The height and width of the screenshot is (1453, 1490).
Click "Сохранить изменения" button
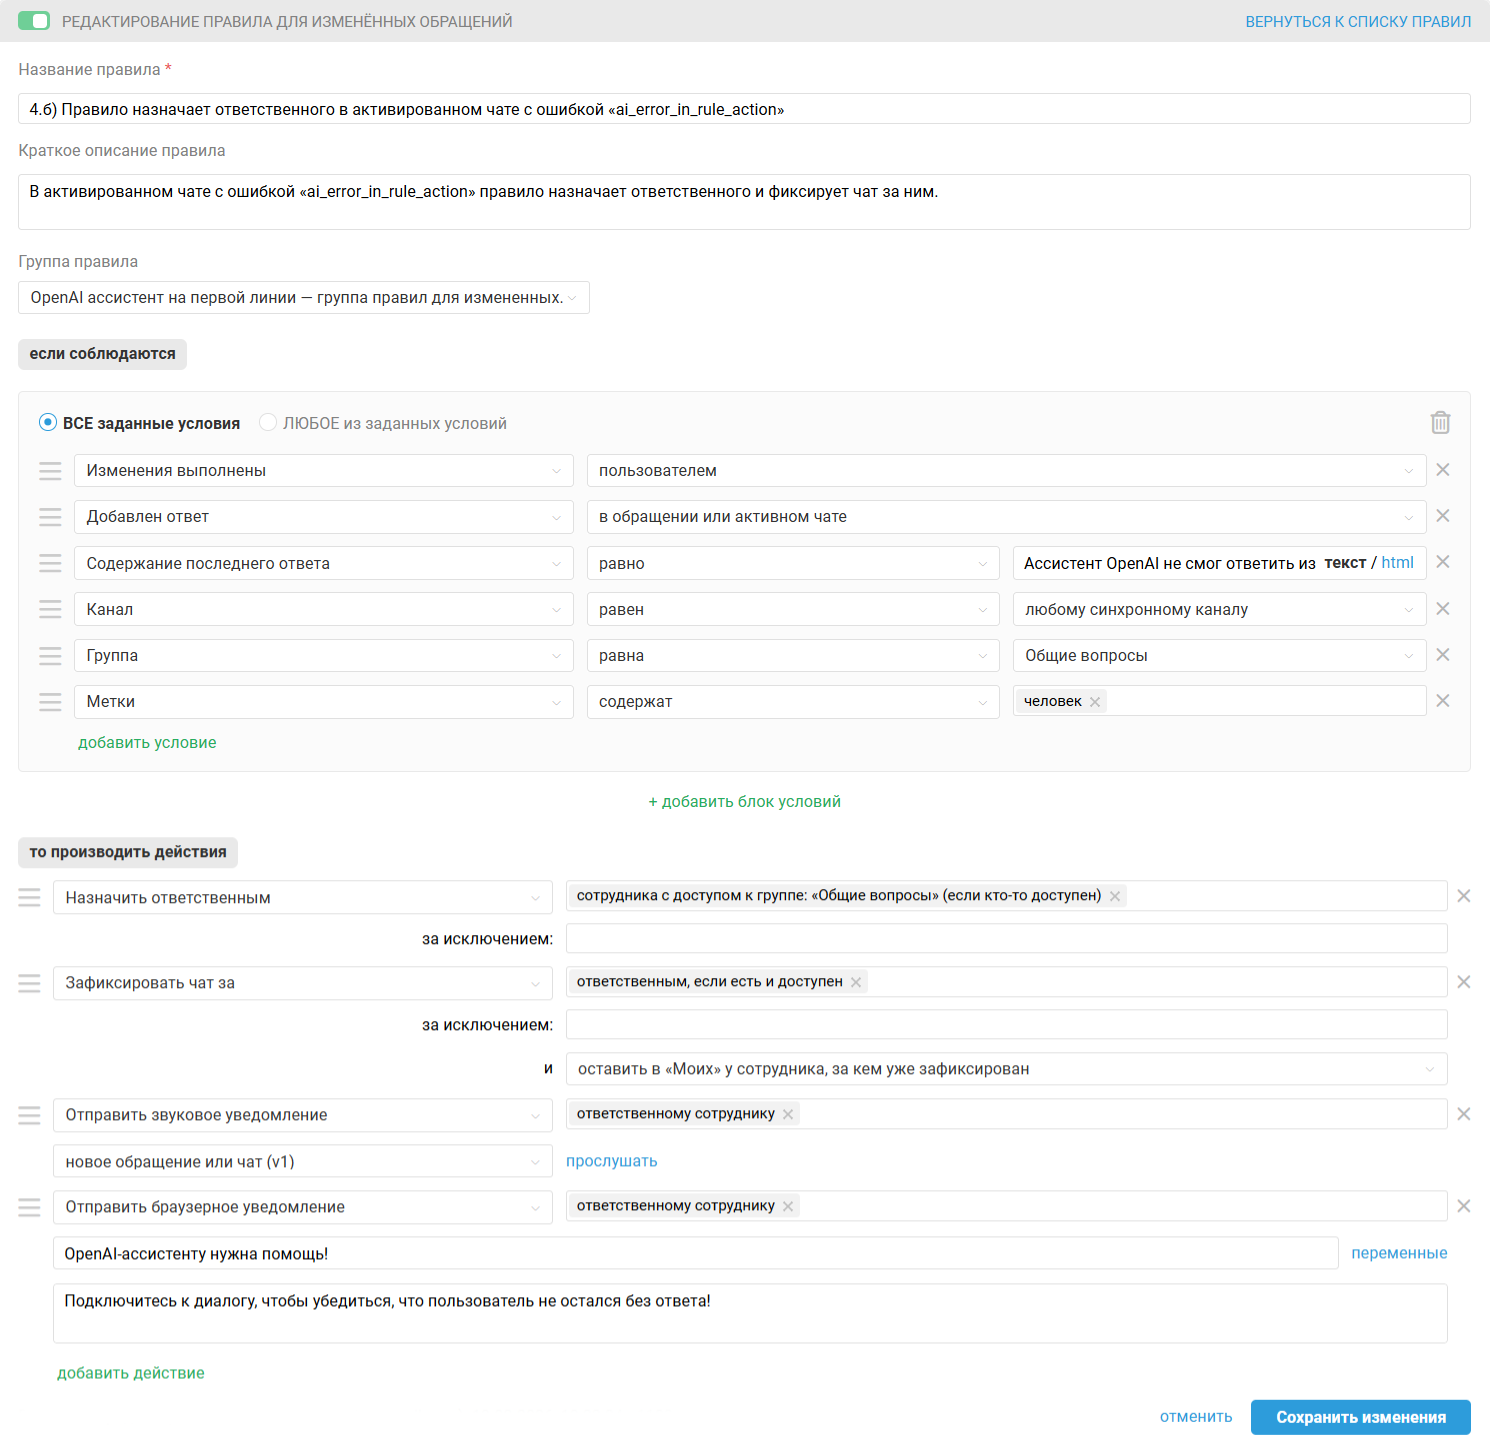(1360, 1417)
